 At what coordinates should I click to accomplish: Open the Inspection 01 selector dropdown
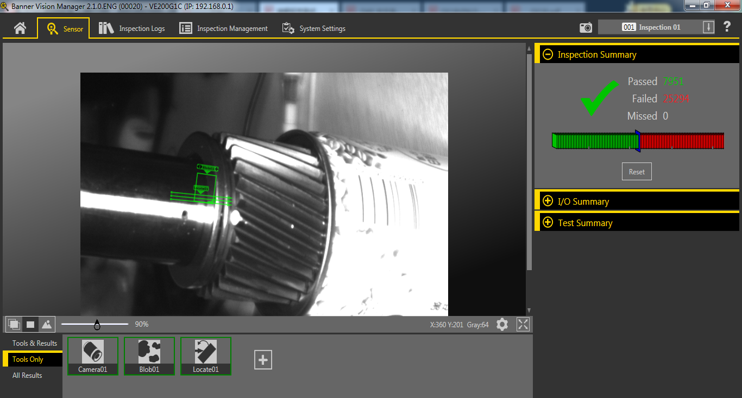(x=708, y=27)
